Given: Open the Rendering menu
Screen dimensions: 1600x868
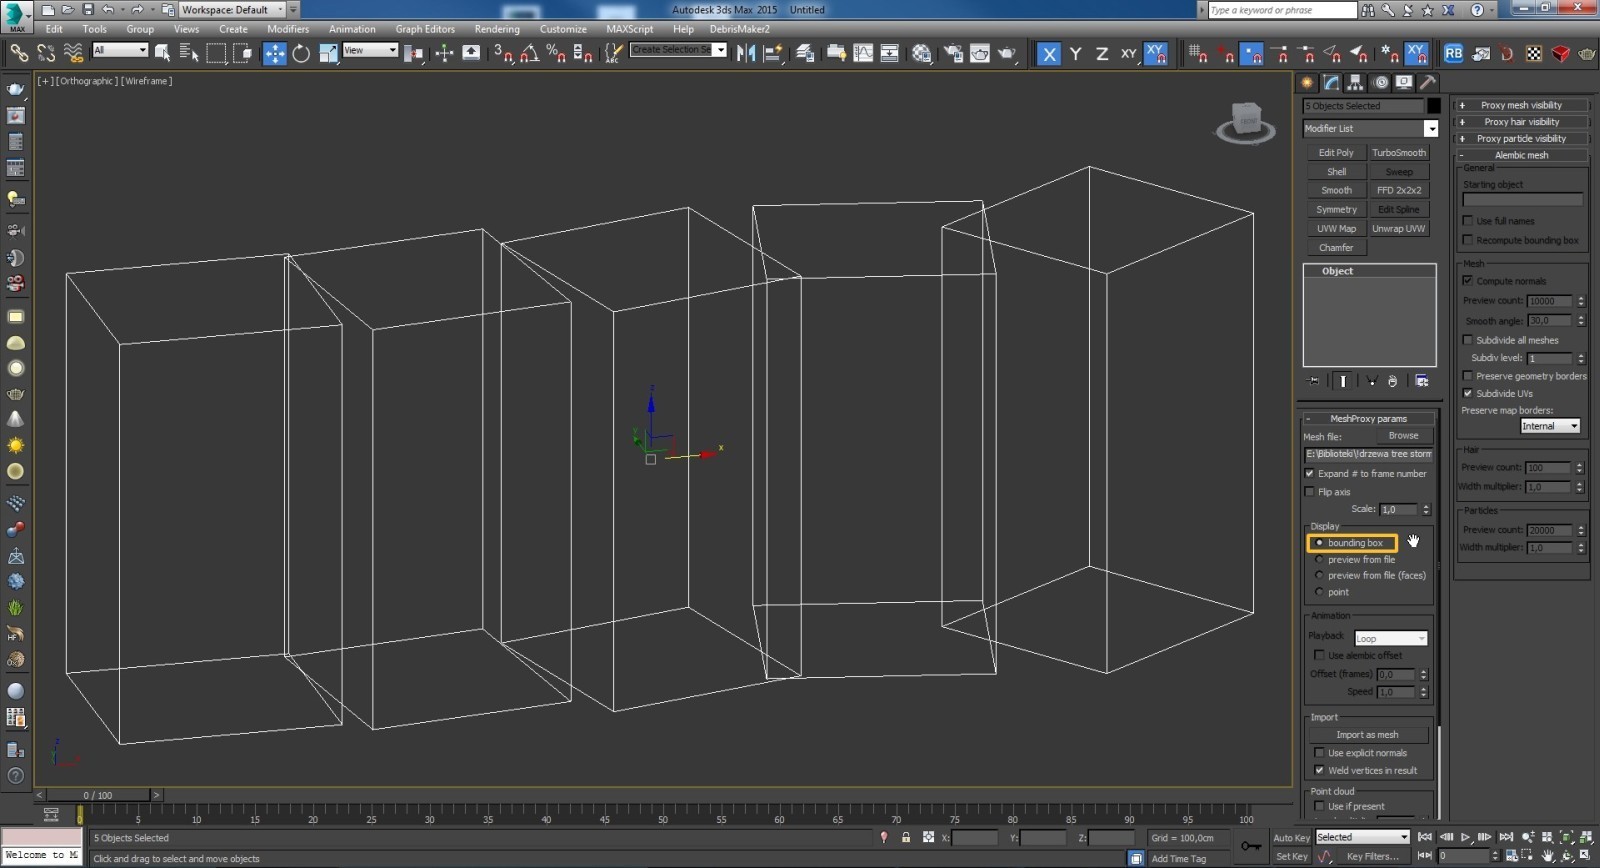Looking at the screenshot, I should pos(497,29).
